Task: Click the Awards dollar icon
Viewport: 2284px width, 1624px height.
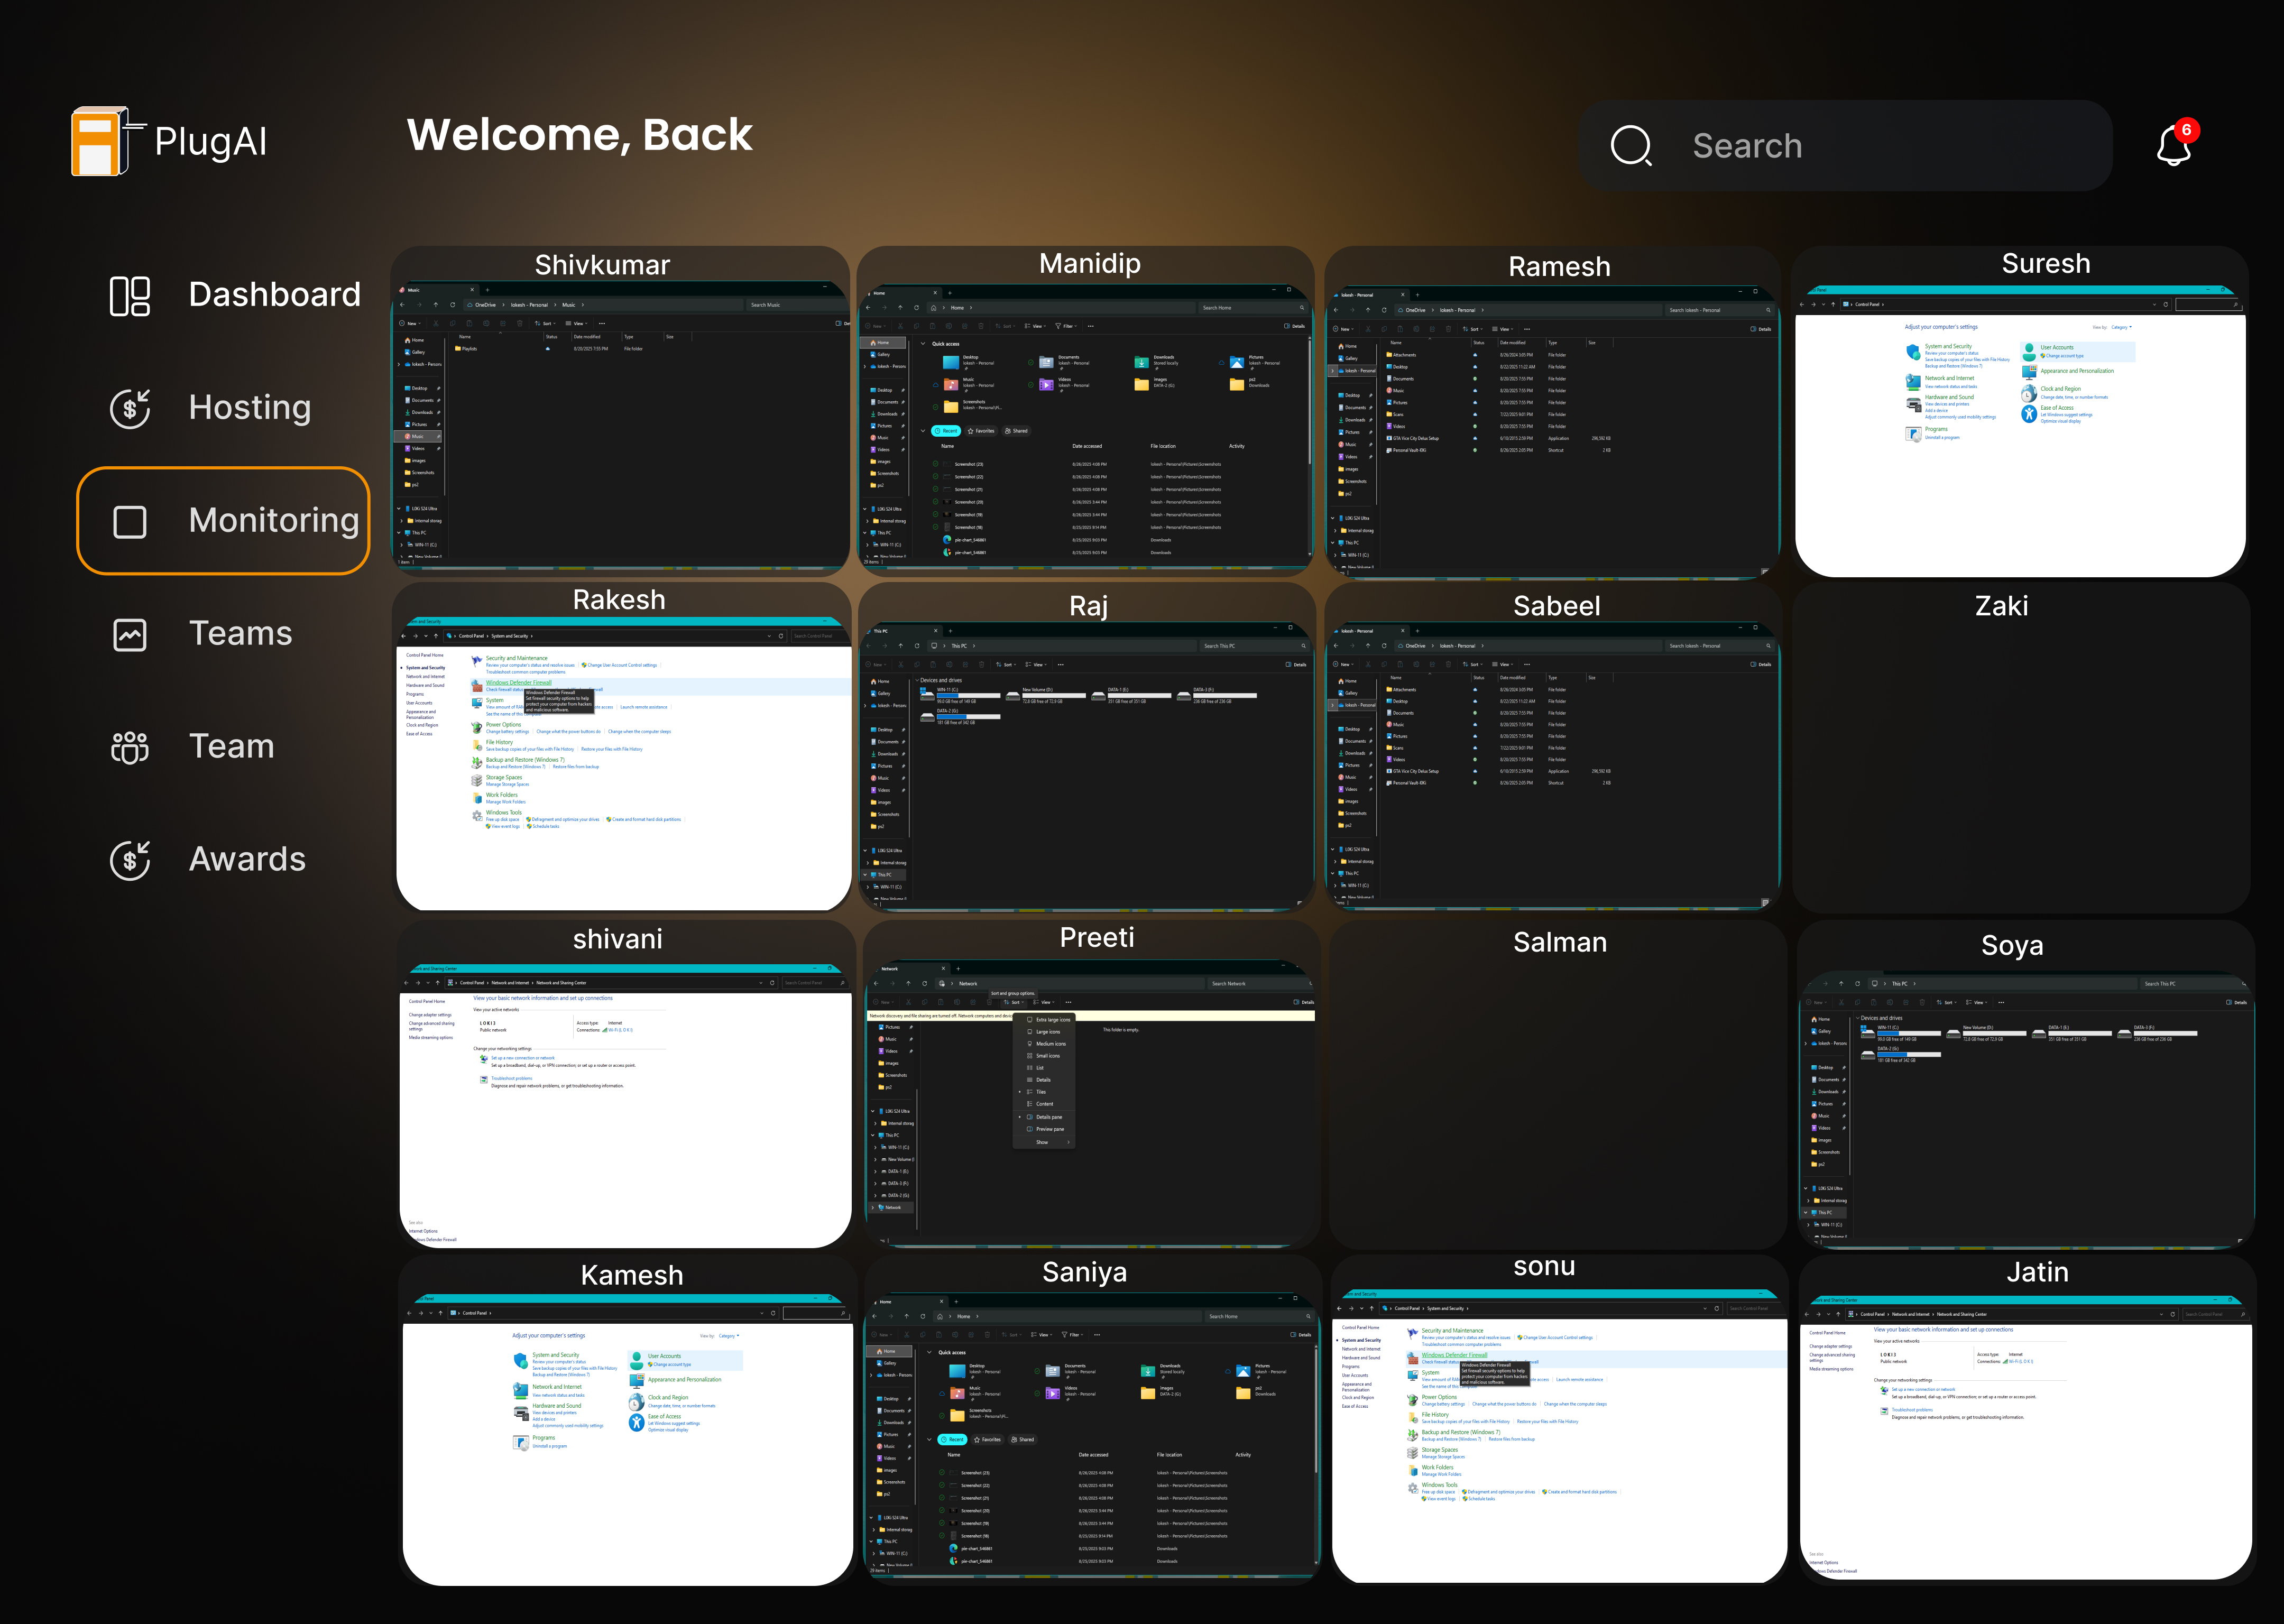Action: pos(130,860)
